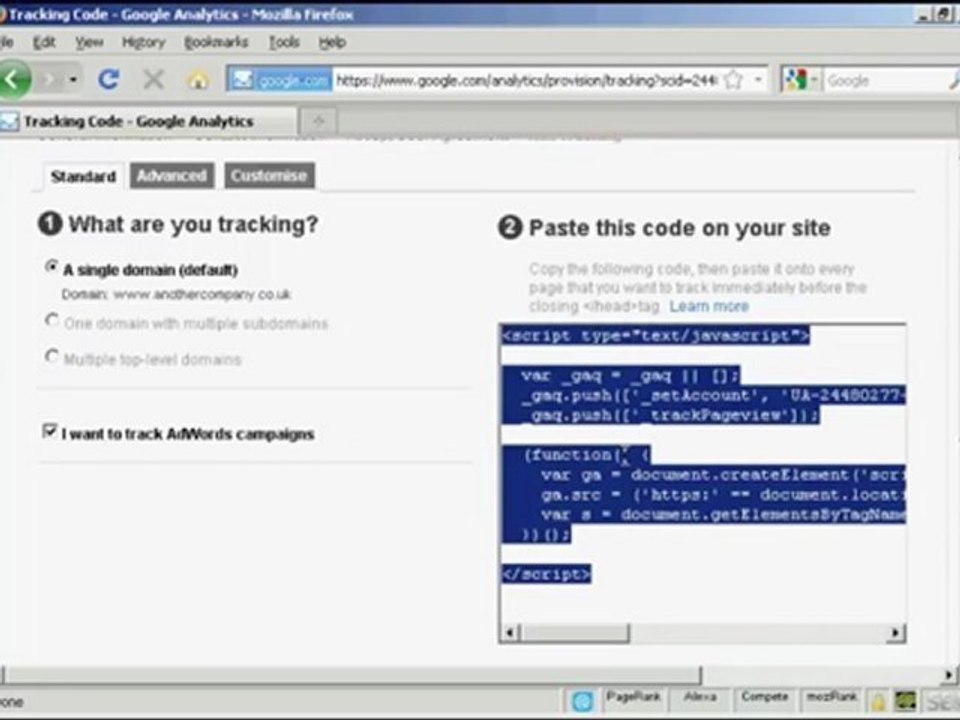The width and height of the screenshot is (960, 720).
Task: Click the Alexa status bar item
Action: coord(700,697)
